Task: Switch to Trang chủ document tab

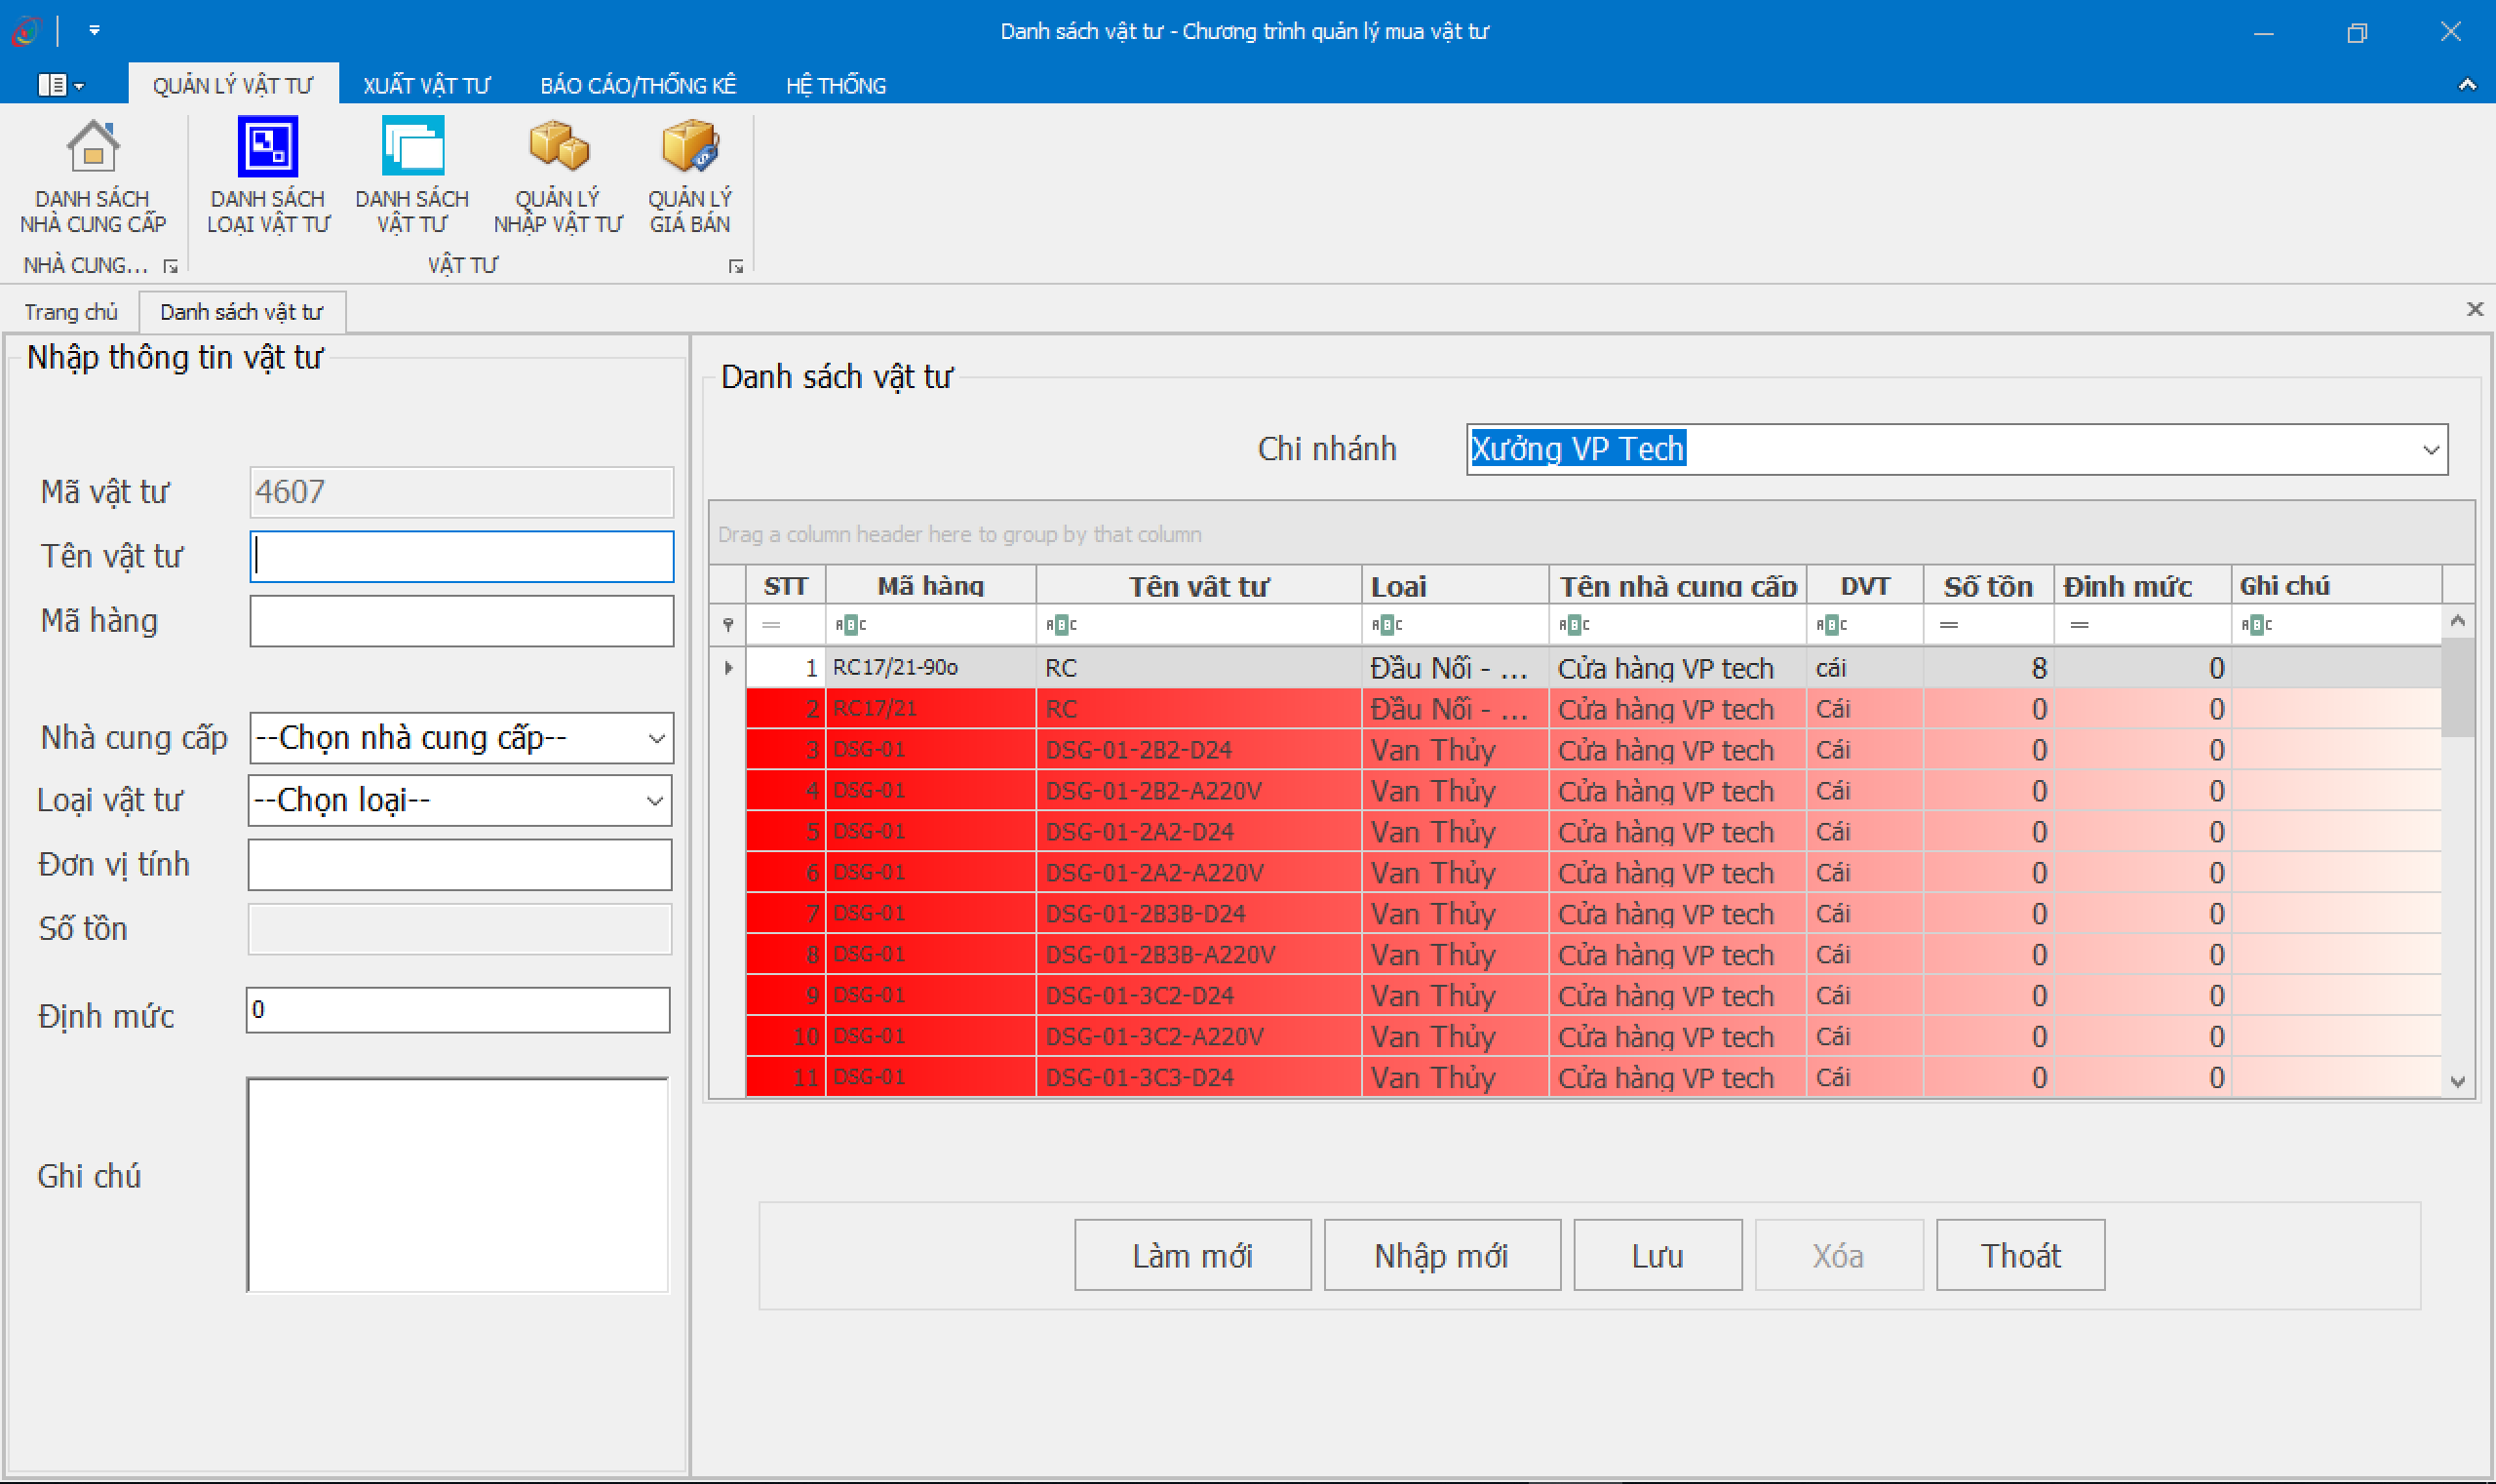Action: point(70,312)
